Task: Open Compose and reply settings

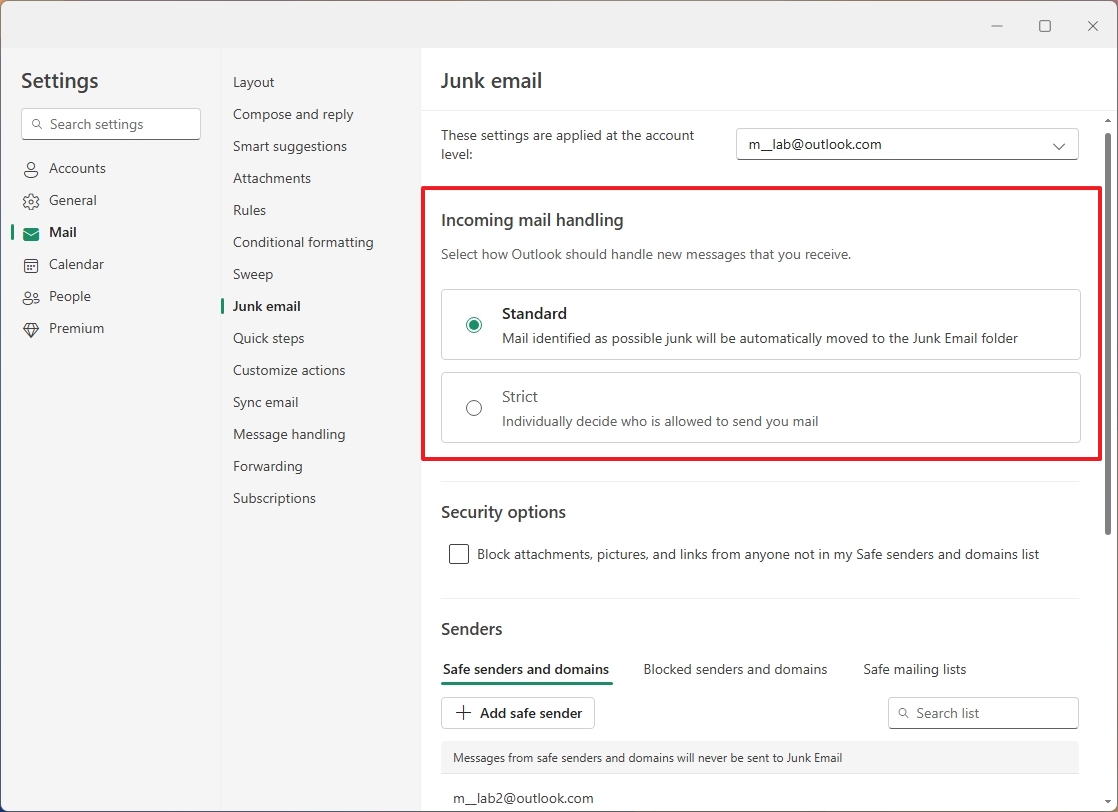Action: point(292,114)
